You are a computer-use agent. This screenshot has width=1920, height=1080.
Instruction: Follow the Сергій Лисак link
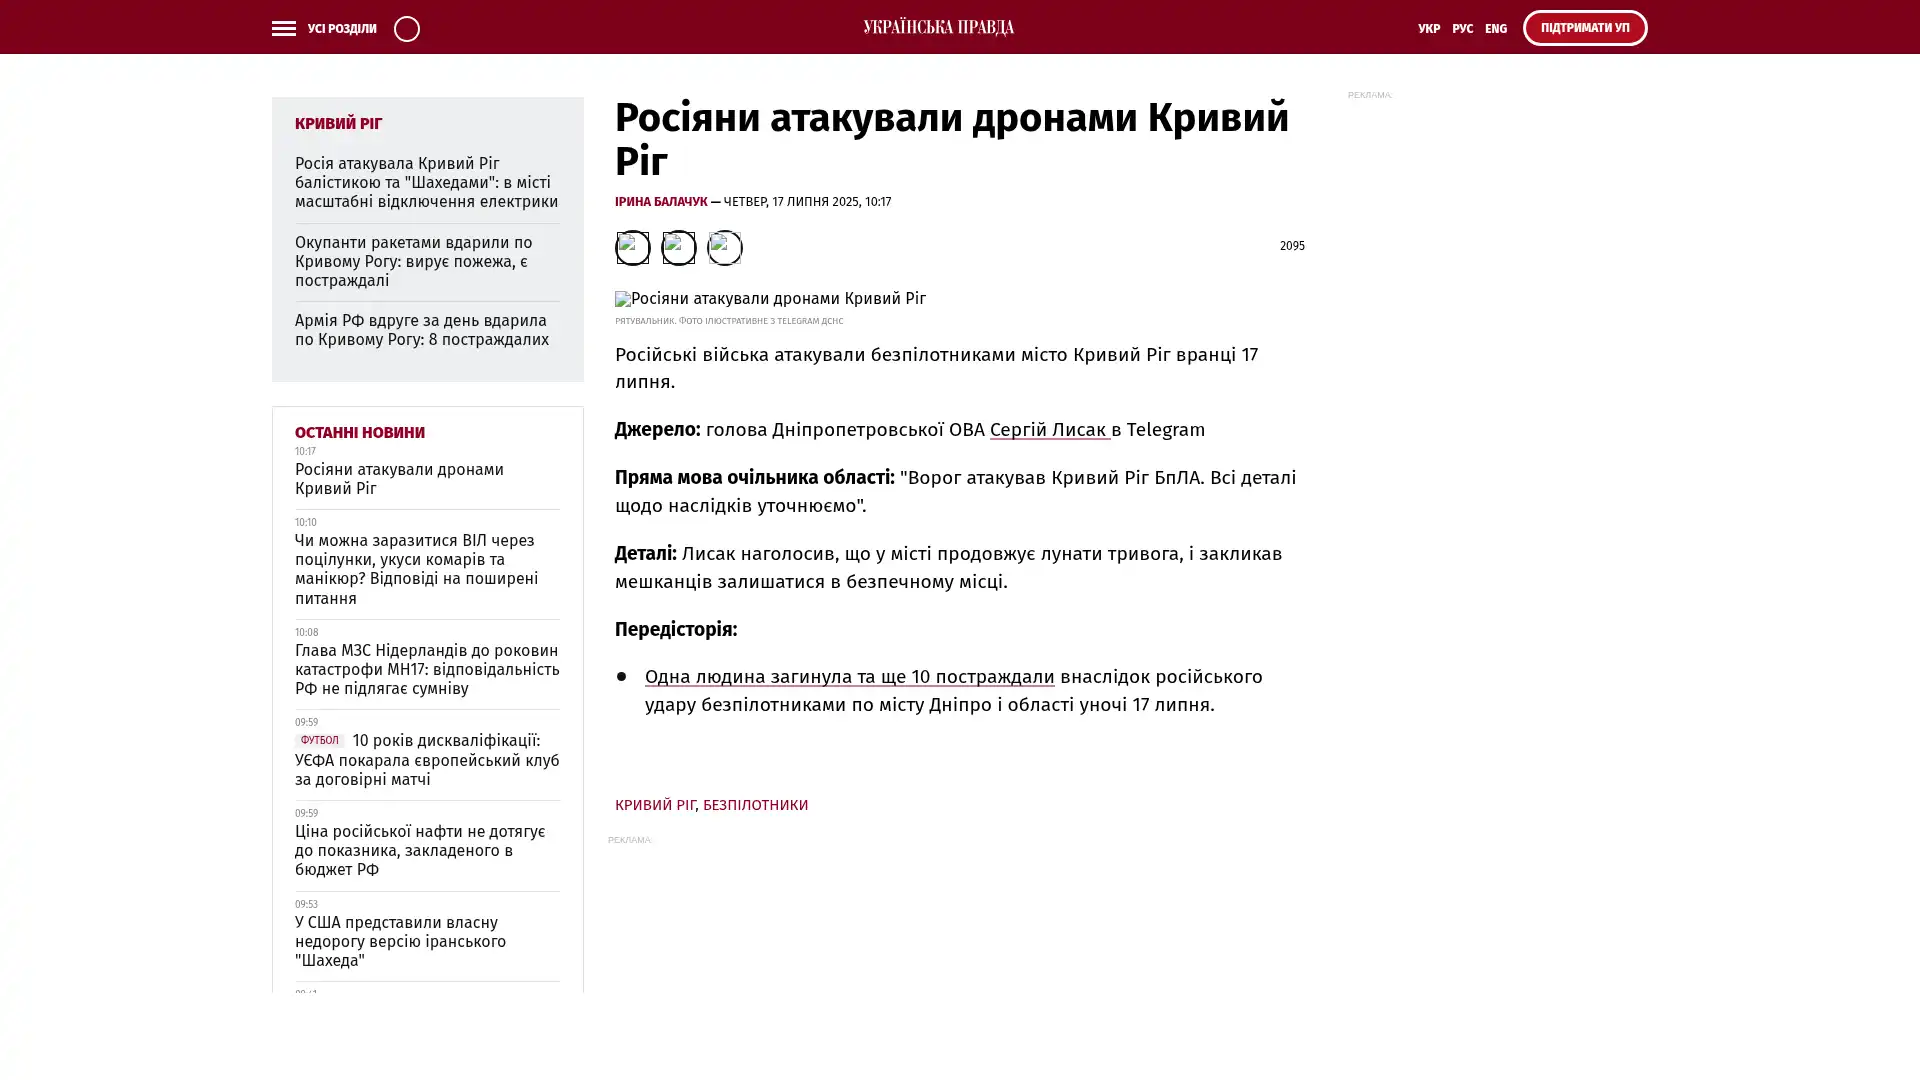[x=1048, y=429]
